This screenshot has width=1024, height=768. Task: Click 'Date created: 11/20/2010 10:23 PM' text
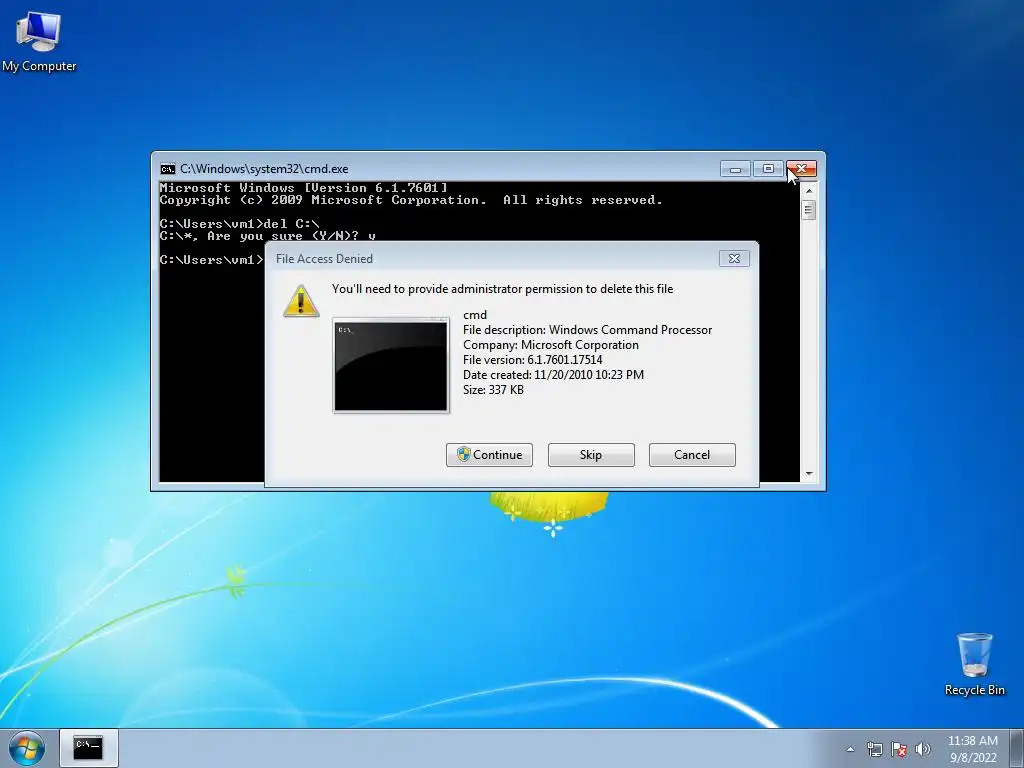pyautogui.click(x=553, y=375)
